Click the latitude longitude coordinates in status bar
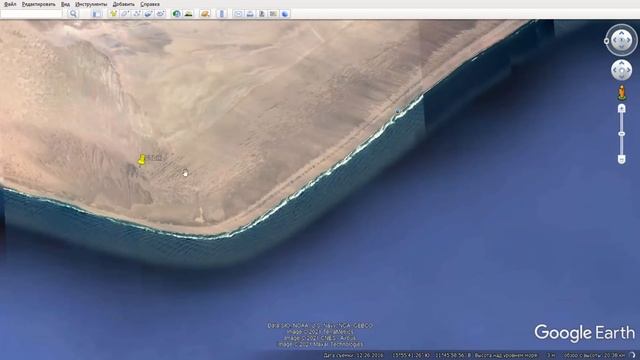This screenshot has width=640, height=360. tap(430, 356)
